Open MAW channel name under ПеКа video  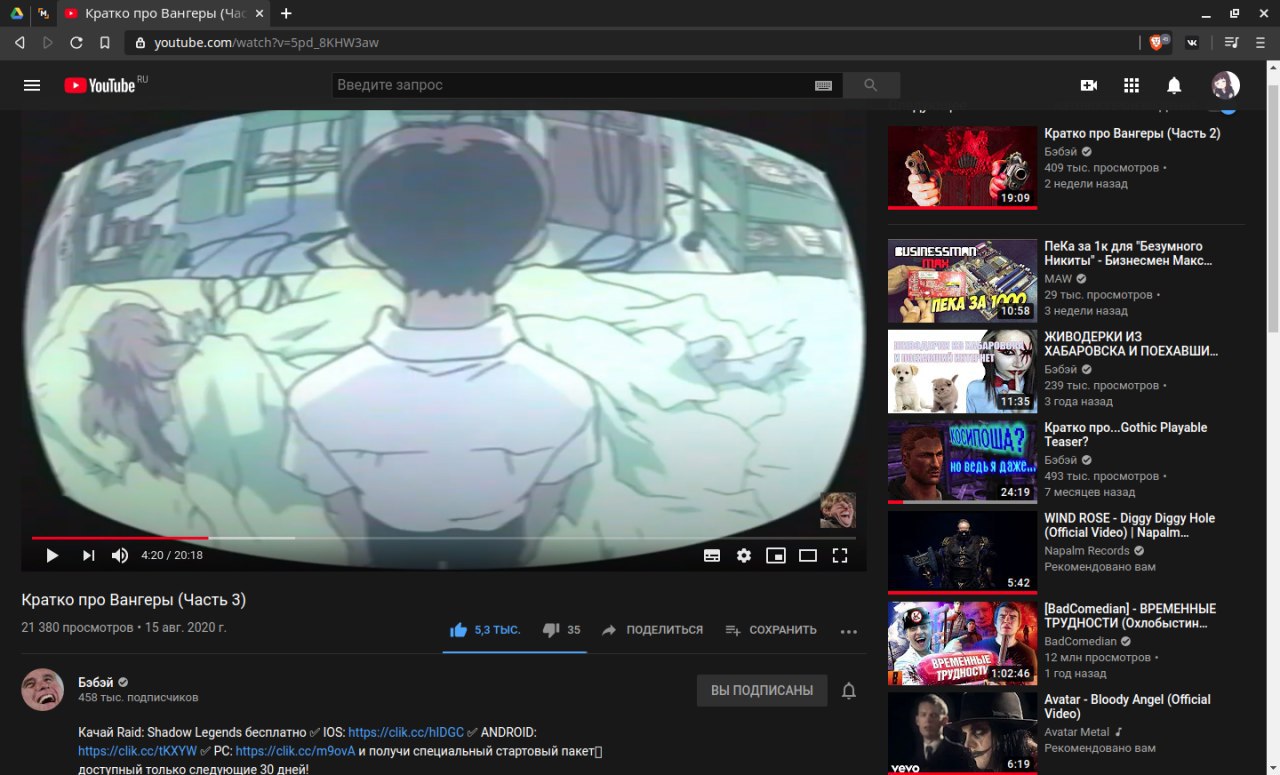point(1058,279)
